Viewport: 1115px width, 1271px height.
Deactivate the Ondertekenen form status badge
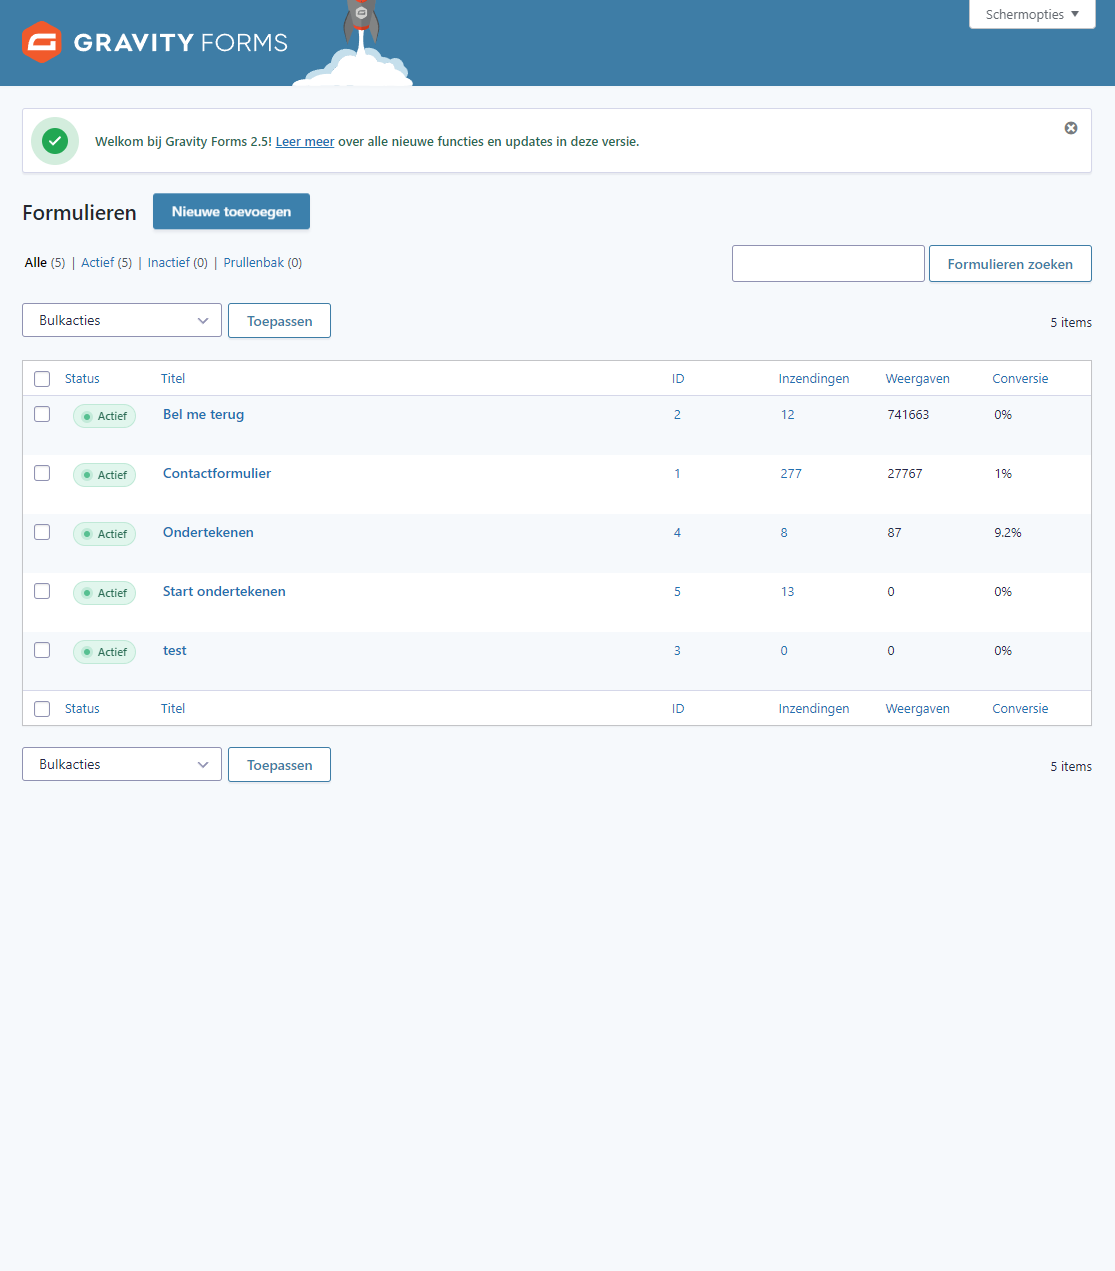(x=105, y=534)
